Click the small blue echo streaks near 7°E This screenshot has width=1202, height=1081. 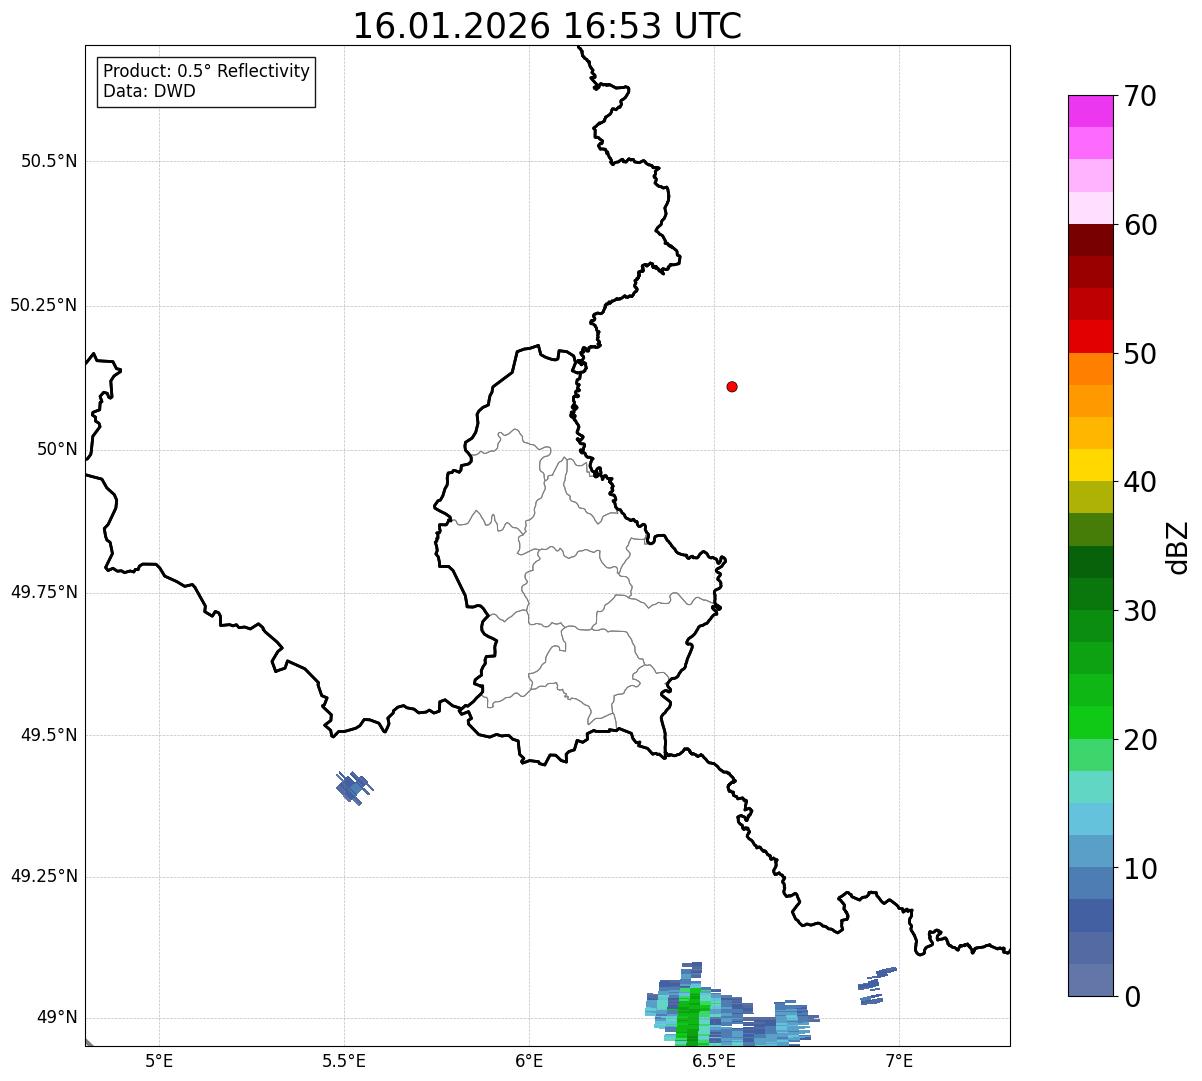coord(876,985)
